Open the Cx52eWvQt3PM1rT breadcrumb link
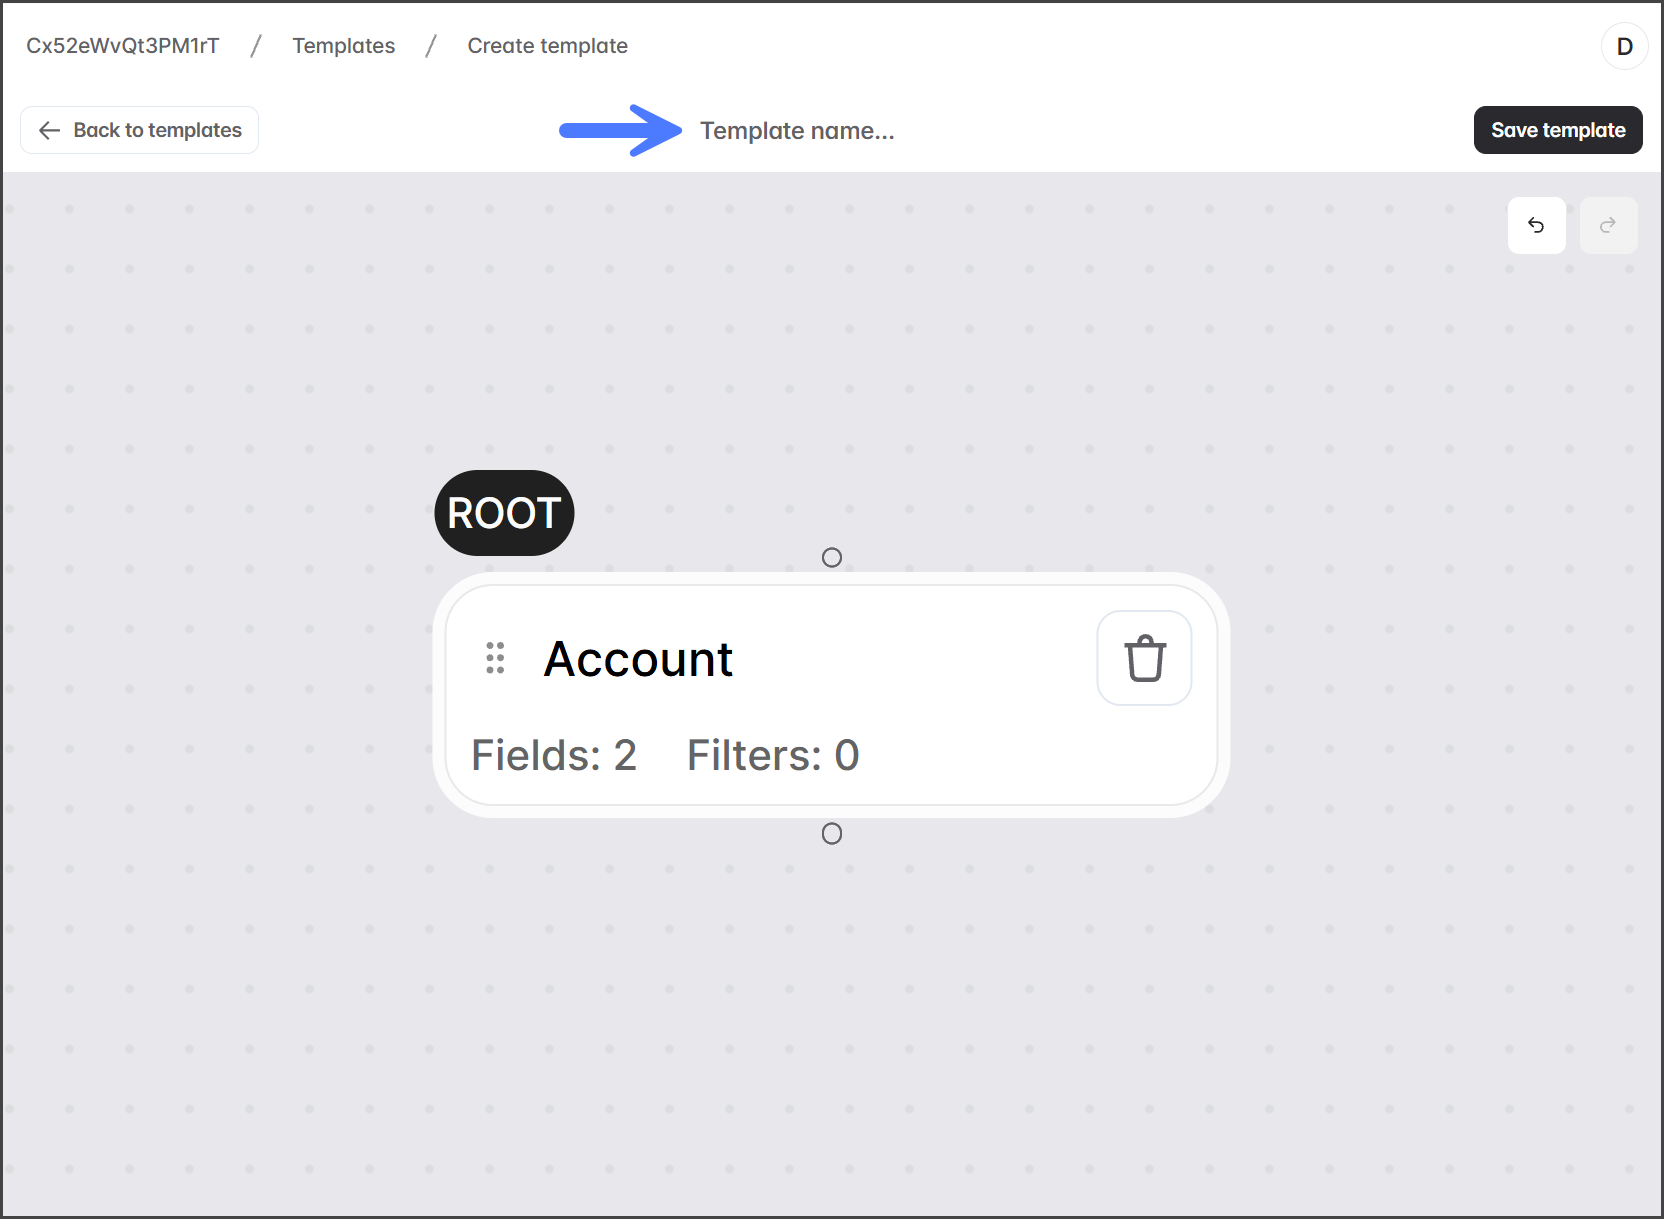The image size is (1664, 1219). tap(122, 46)
